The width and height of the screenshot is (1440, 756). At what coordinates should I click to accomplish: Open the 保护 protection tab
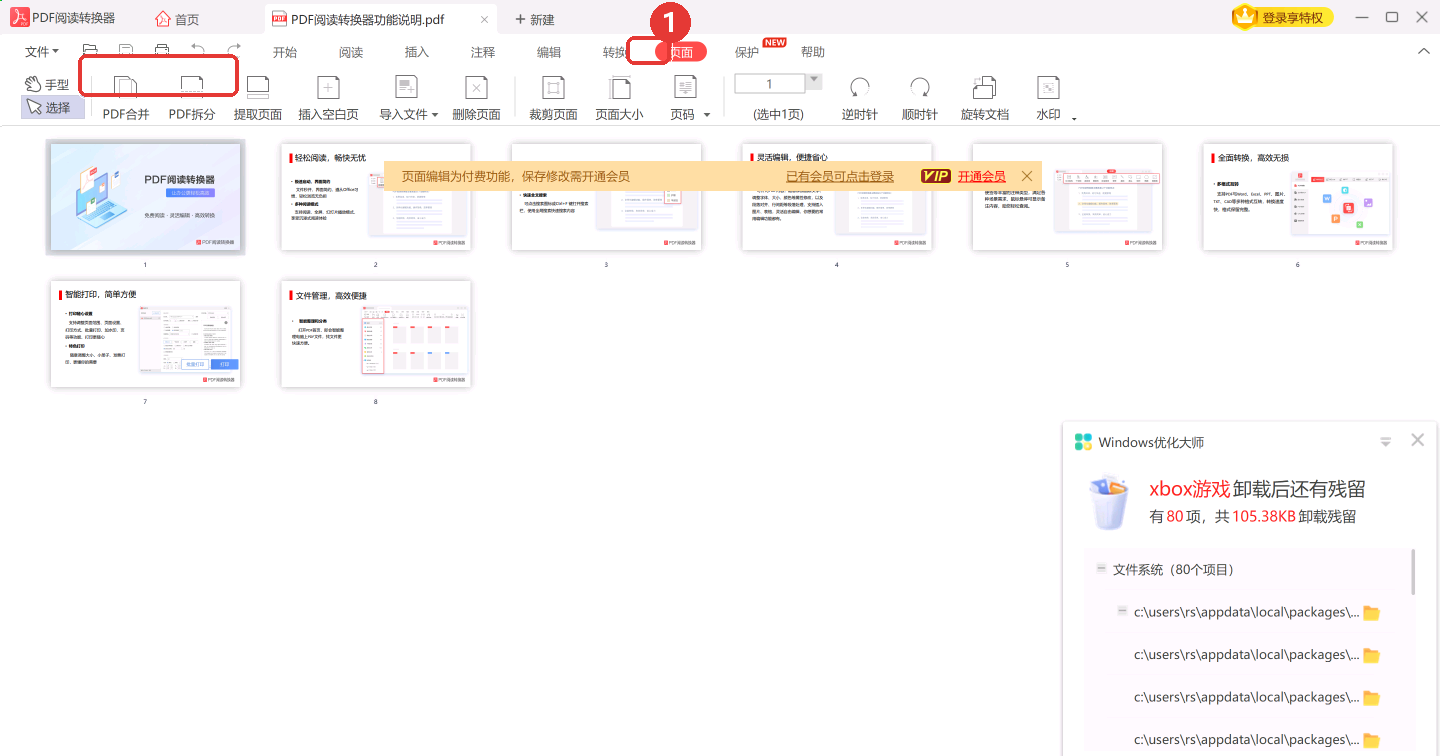(747, 52)
